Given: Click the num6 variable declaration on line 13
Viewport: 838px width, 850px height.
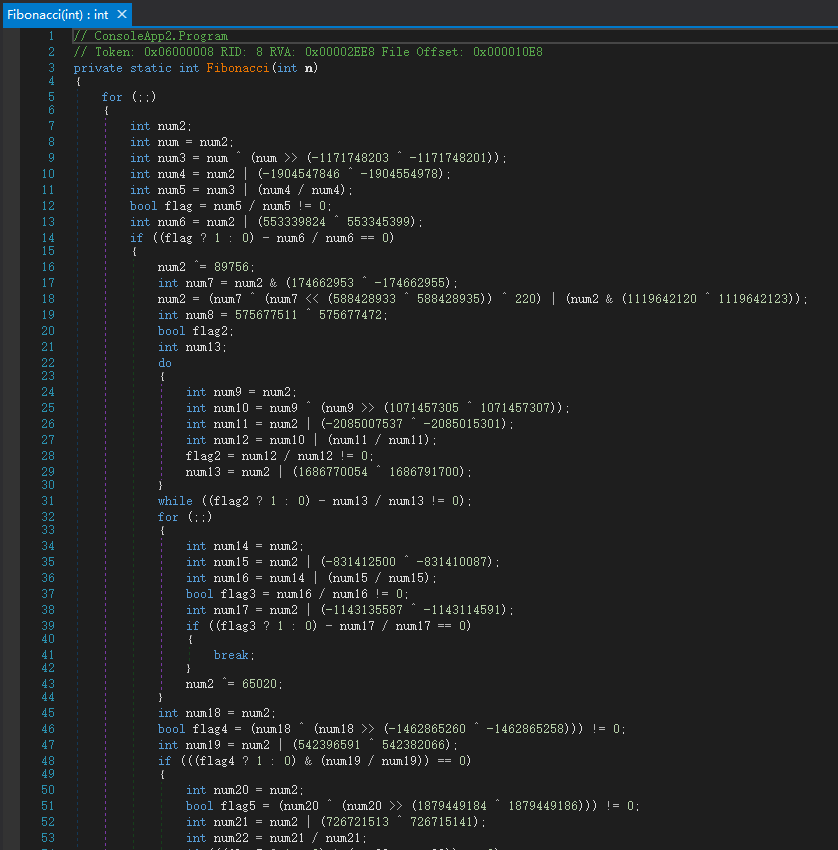Looking at the screenshot, I should [x=172, y=222].
